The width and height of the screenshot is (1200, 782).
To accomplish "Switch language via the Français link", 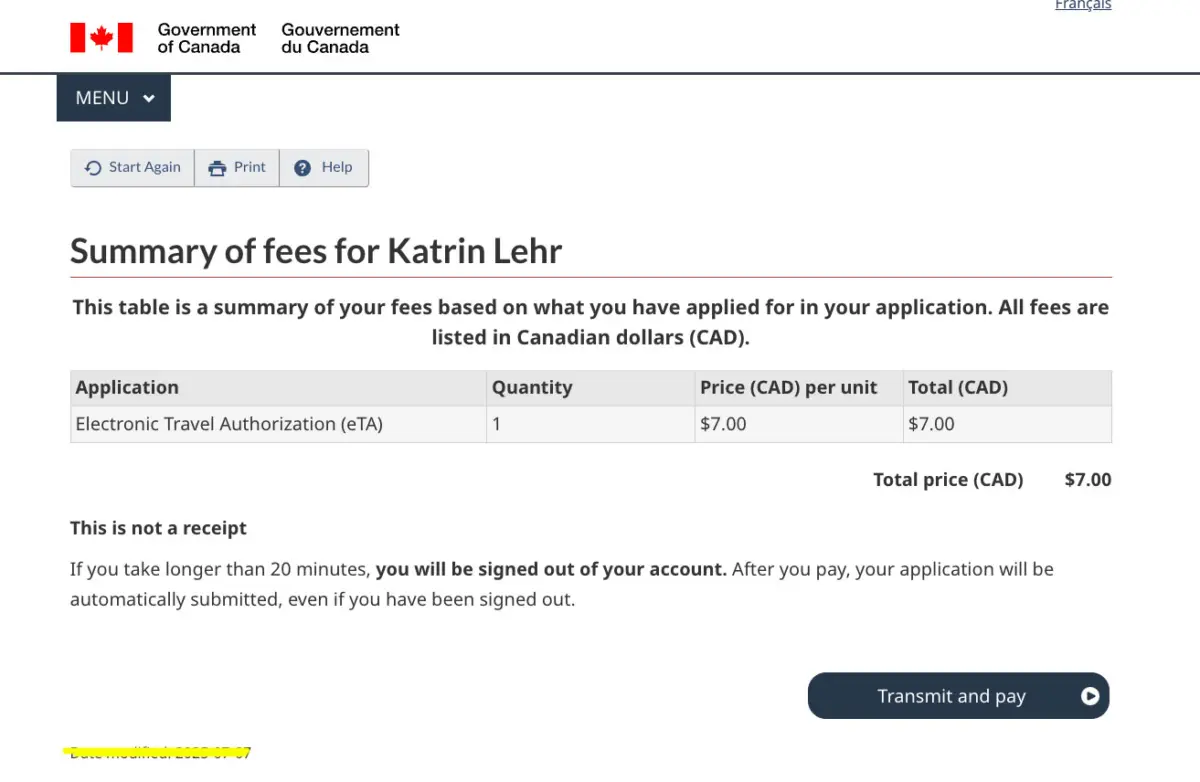I will point(1083,5).
